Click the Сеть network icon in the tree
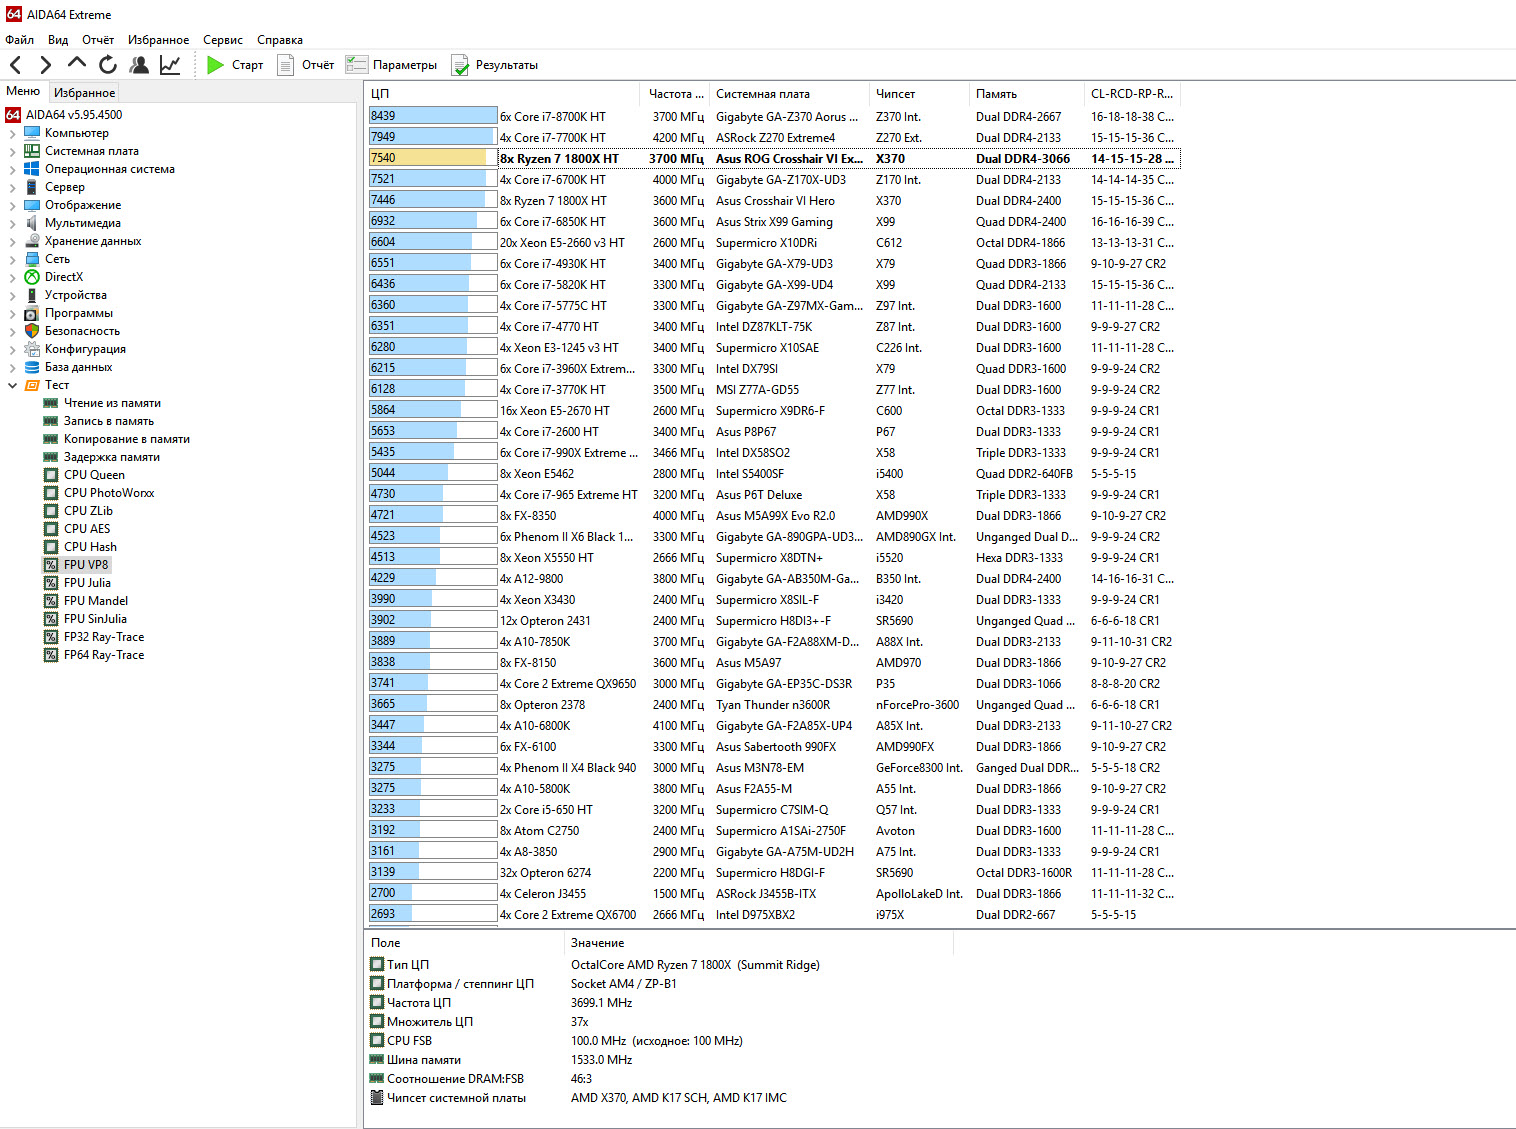The height and width of the screenshot is (1129, 1516). click(x=32, y=259)
